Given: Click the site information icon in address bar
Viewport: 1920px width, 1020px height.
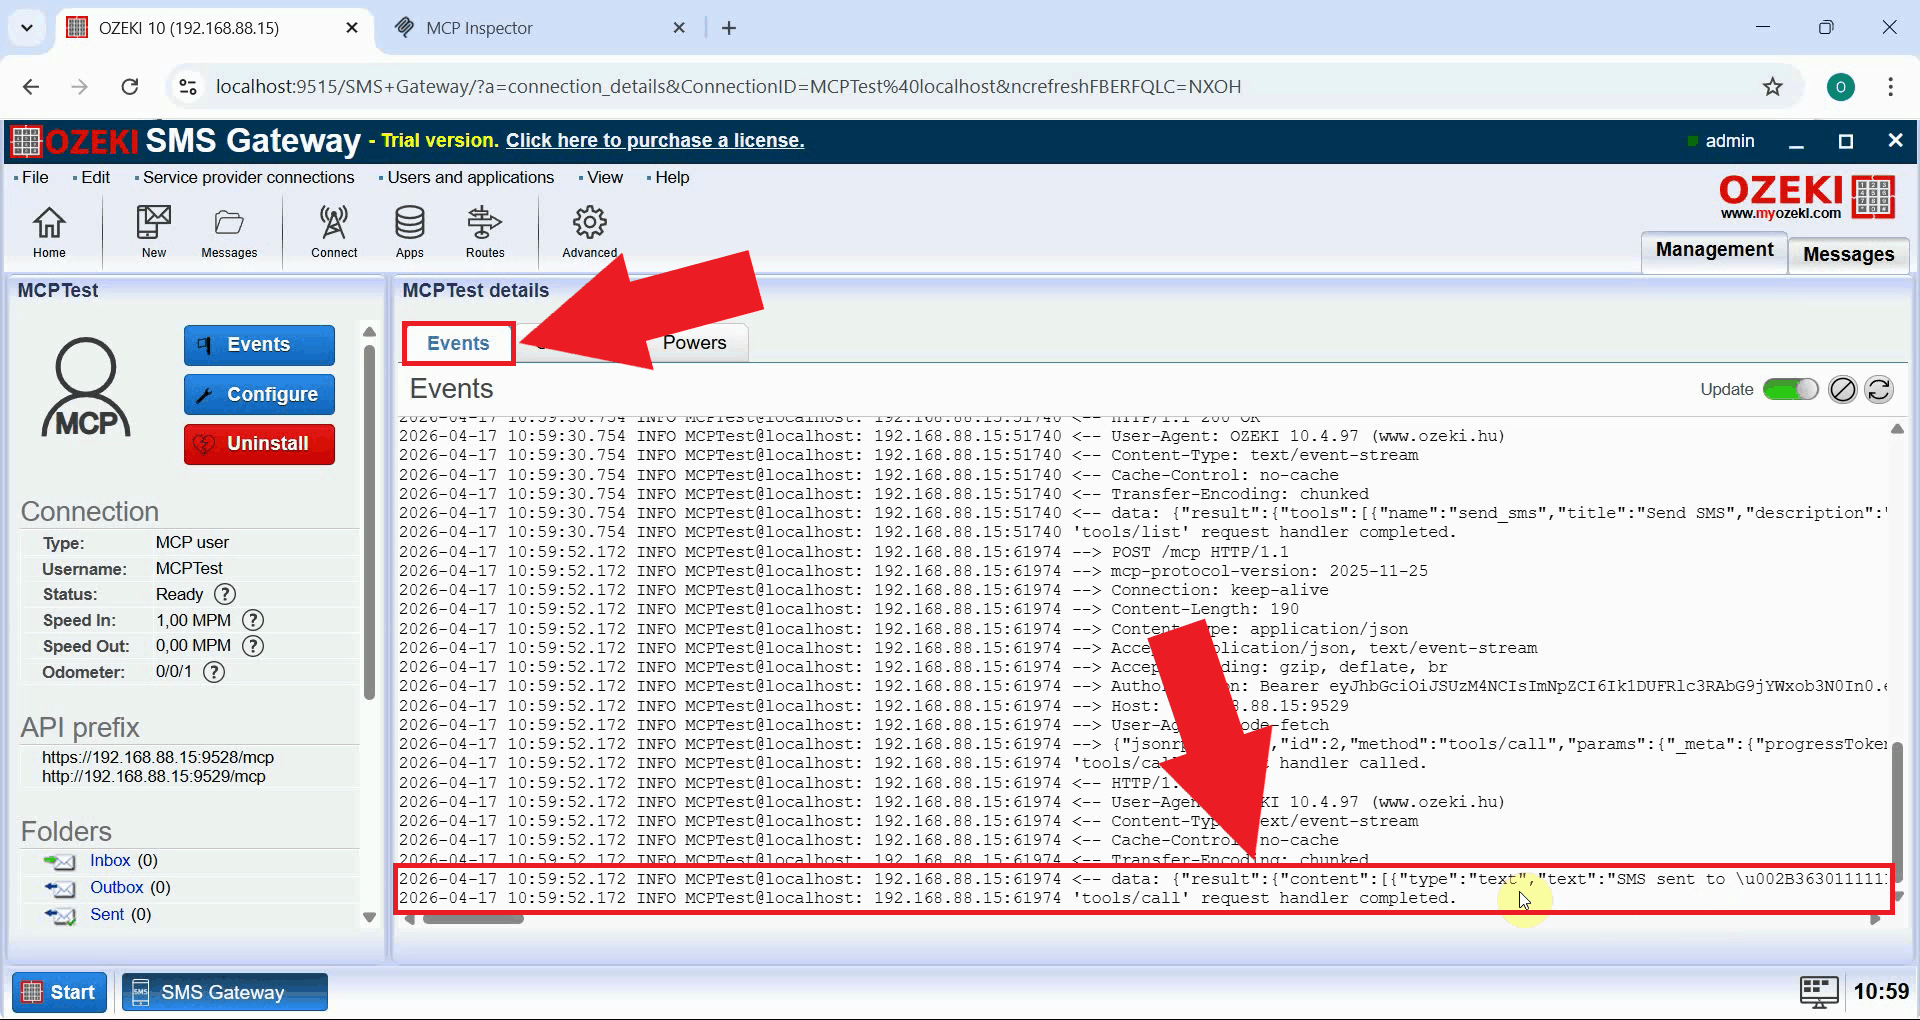Looking at the screenshot, I should click(x=188, y=87).
